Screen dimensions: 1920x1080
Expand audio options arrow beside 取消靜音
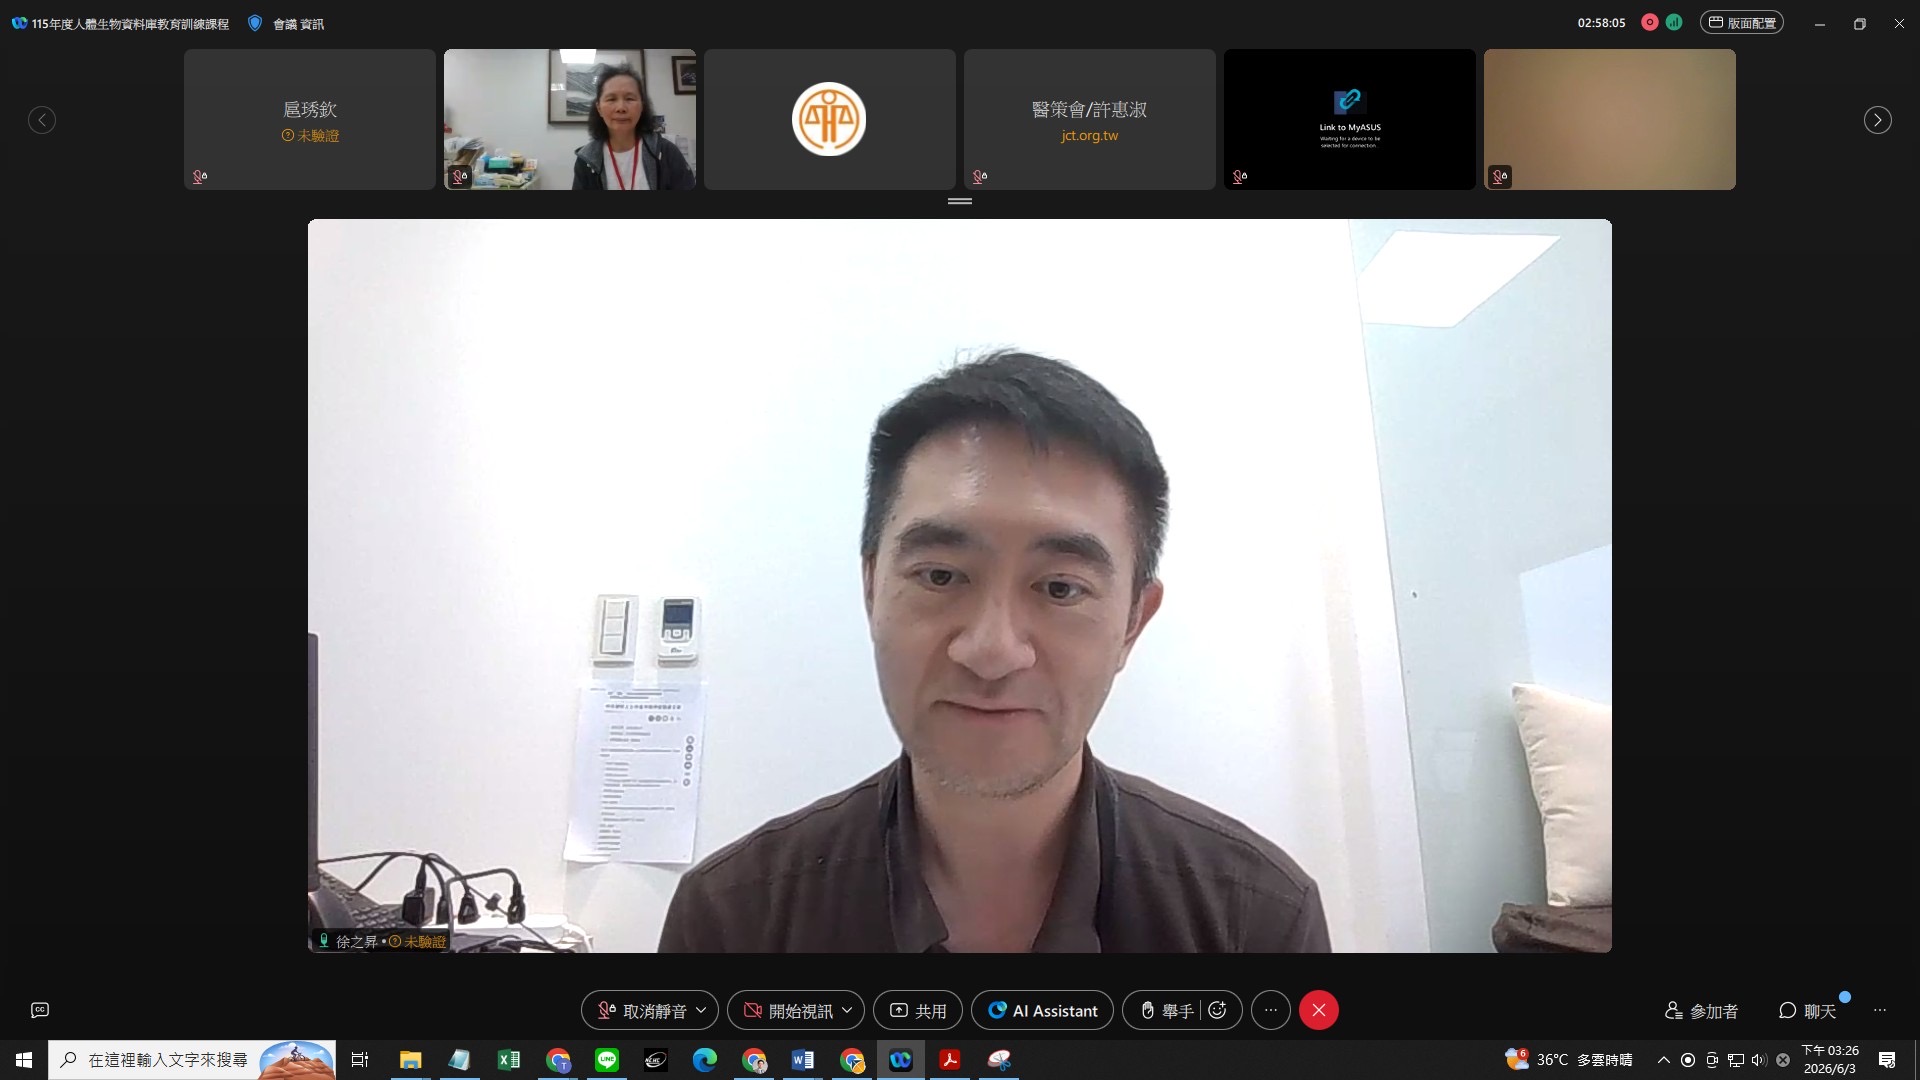702,1011
